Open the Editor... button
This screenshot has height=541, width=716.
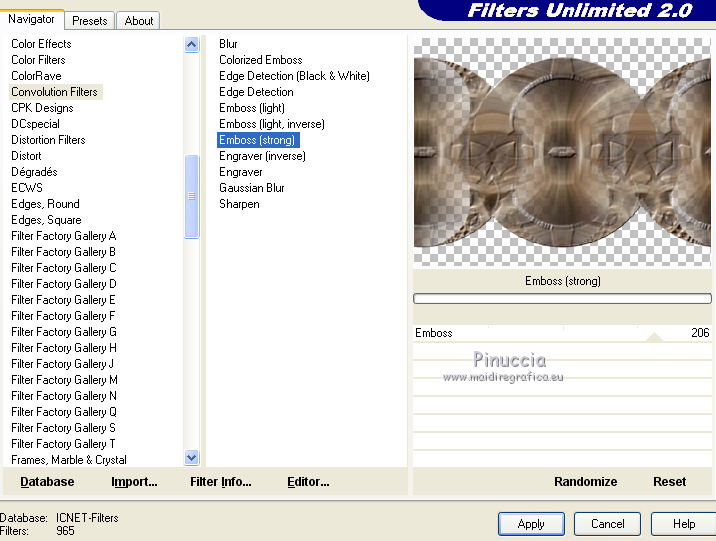tap(308, 482)
